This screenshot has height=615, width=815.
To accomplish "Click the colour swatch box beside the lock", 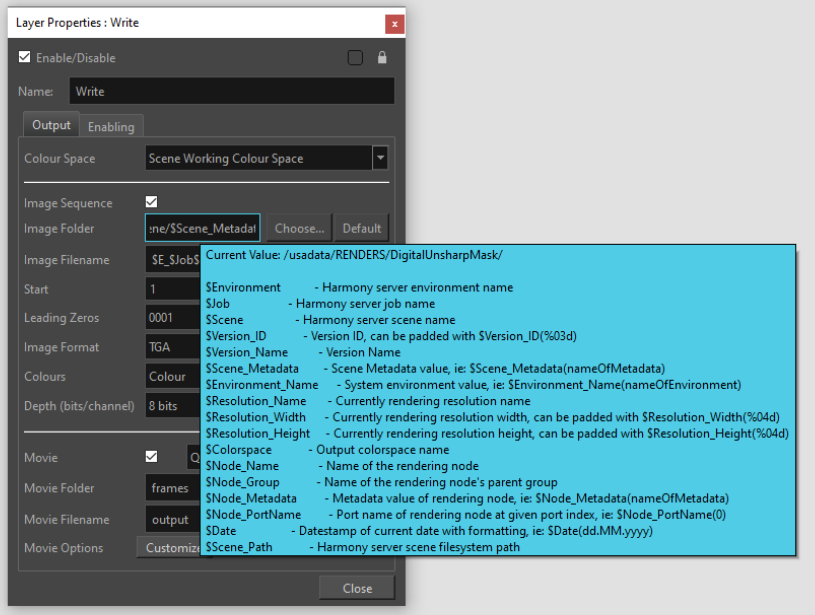I will pyautogui.click(x=356, y=58).
